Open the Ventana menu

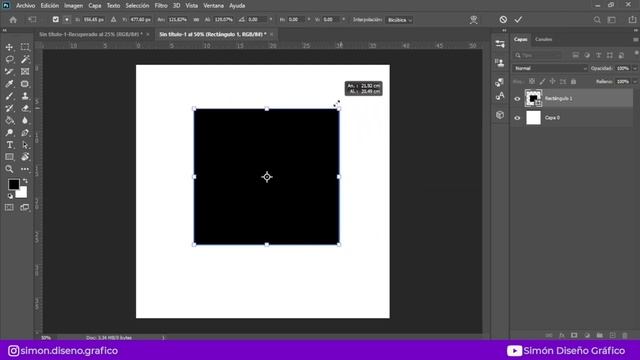[x=213, y=6]
